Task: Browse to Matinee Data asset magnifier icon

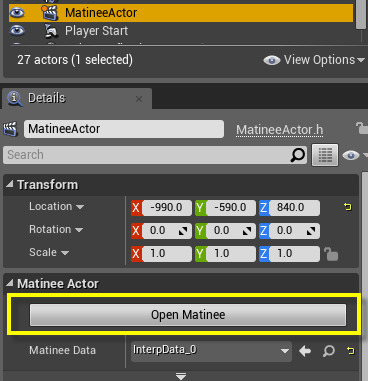Action: coord(329,351)
